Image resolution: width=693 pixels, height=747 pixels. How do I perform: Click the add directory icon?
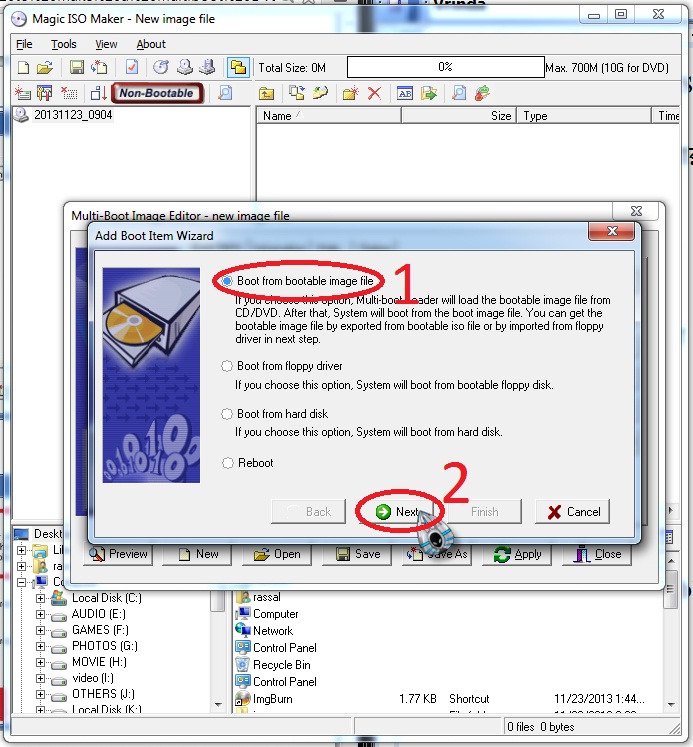(320, 93)
